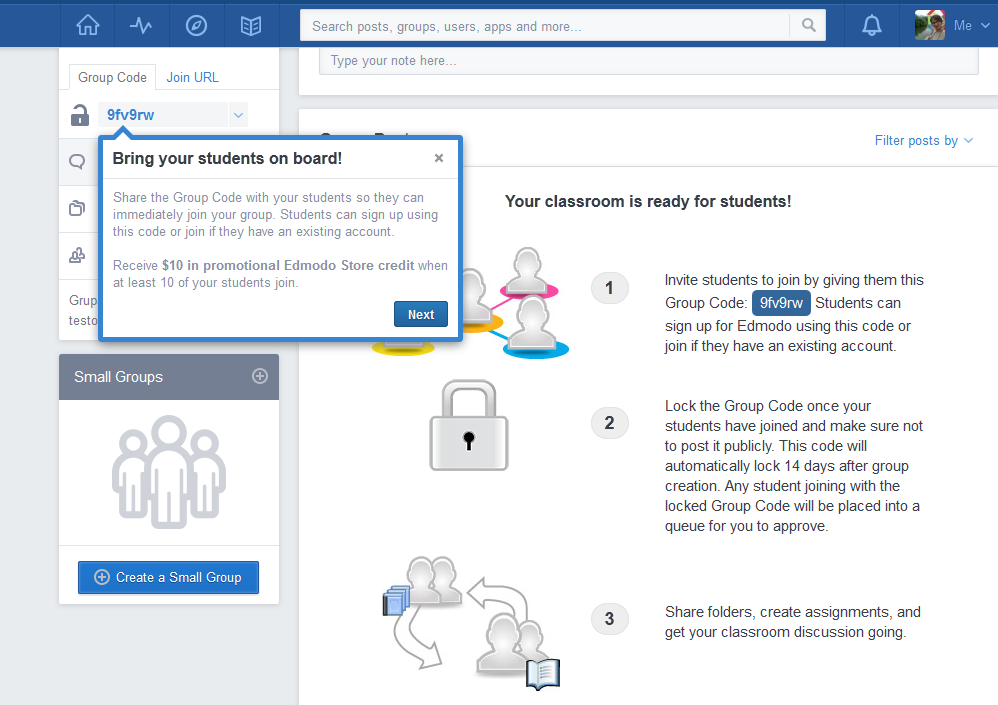This screenshot has height=705, width=998.
Task: Open the group code dropdown arrow
Action: tap(238, 115)
